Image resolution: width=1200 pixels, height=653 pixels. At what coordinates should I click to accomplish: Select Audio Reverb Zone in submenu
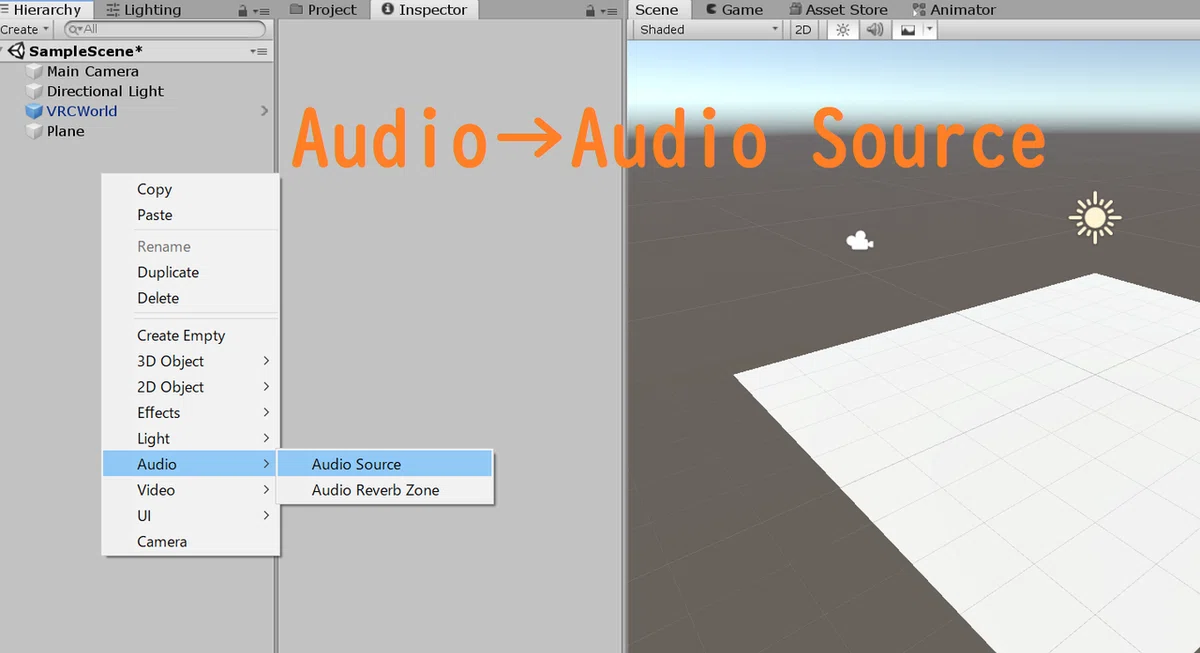[385, 490]
